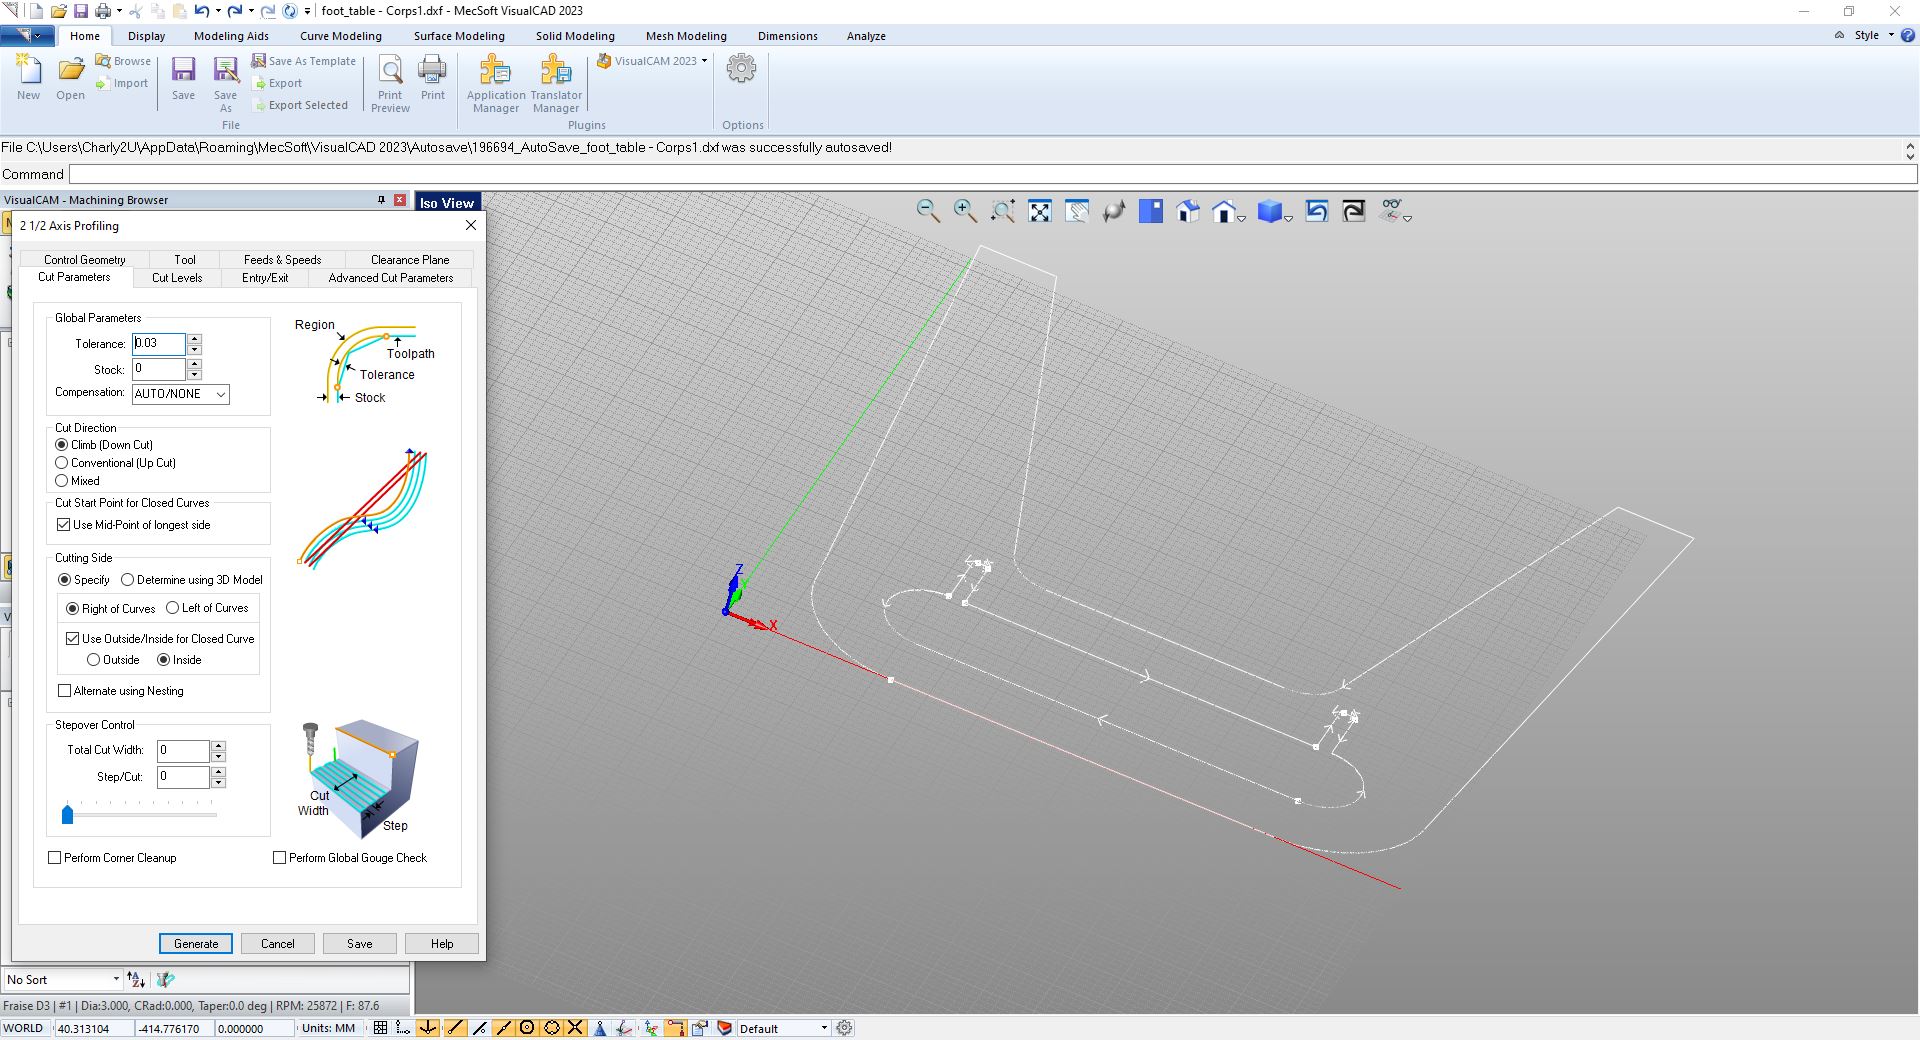Select Left of Curves radio button
This screenshot has width=1920, height=1040.
(172, 608)
